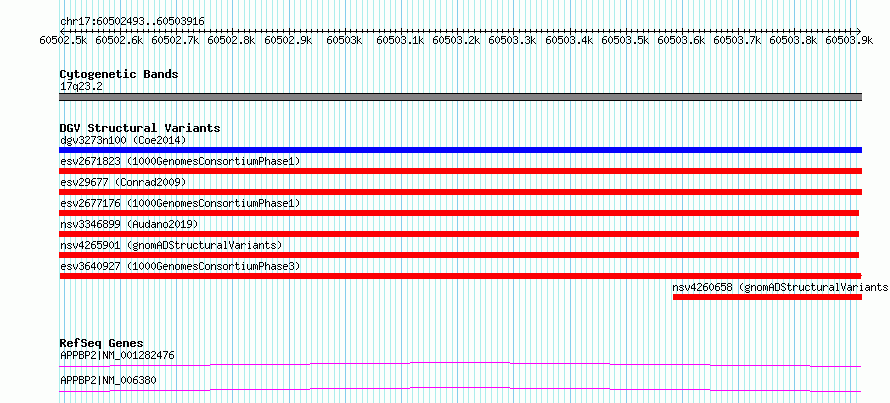Click the DGV Structural Variants track title
This screenshot has width=890, height=403.
[x=140, y=128]
